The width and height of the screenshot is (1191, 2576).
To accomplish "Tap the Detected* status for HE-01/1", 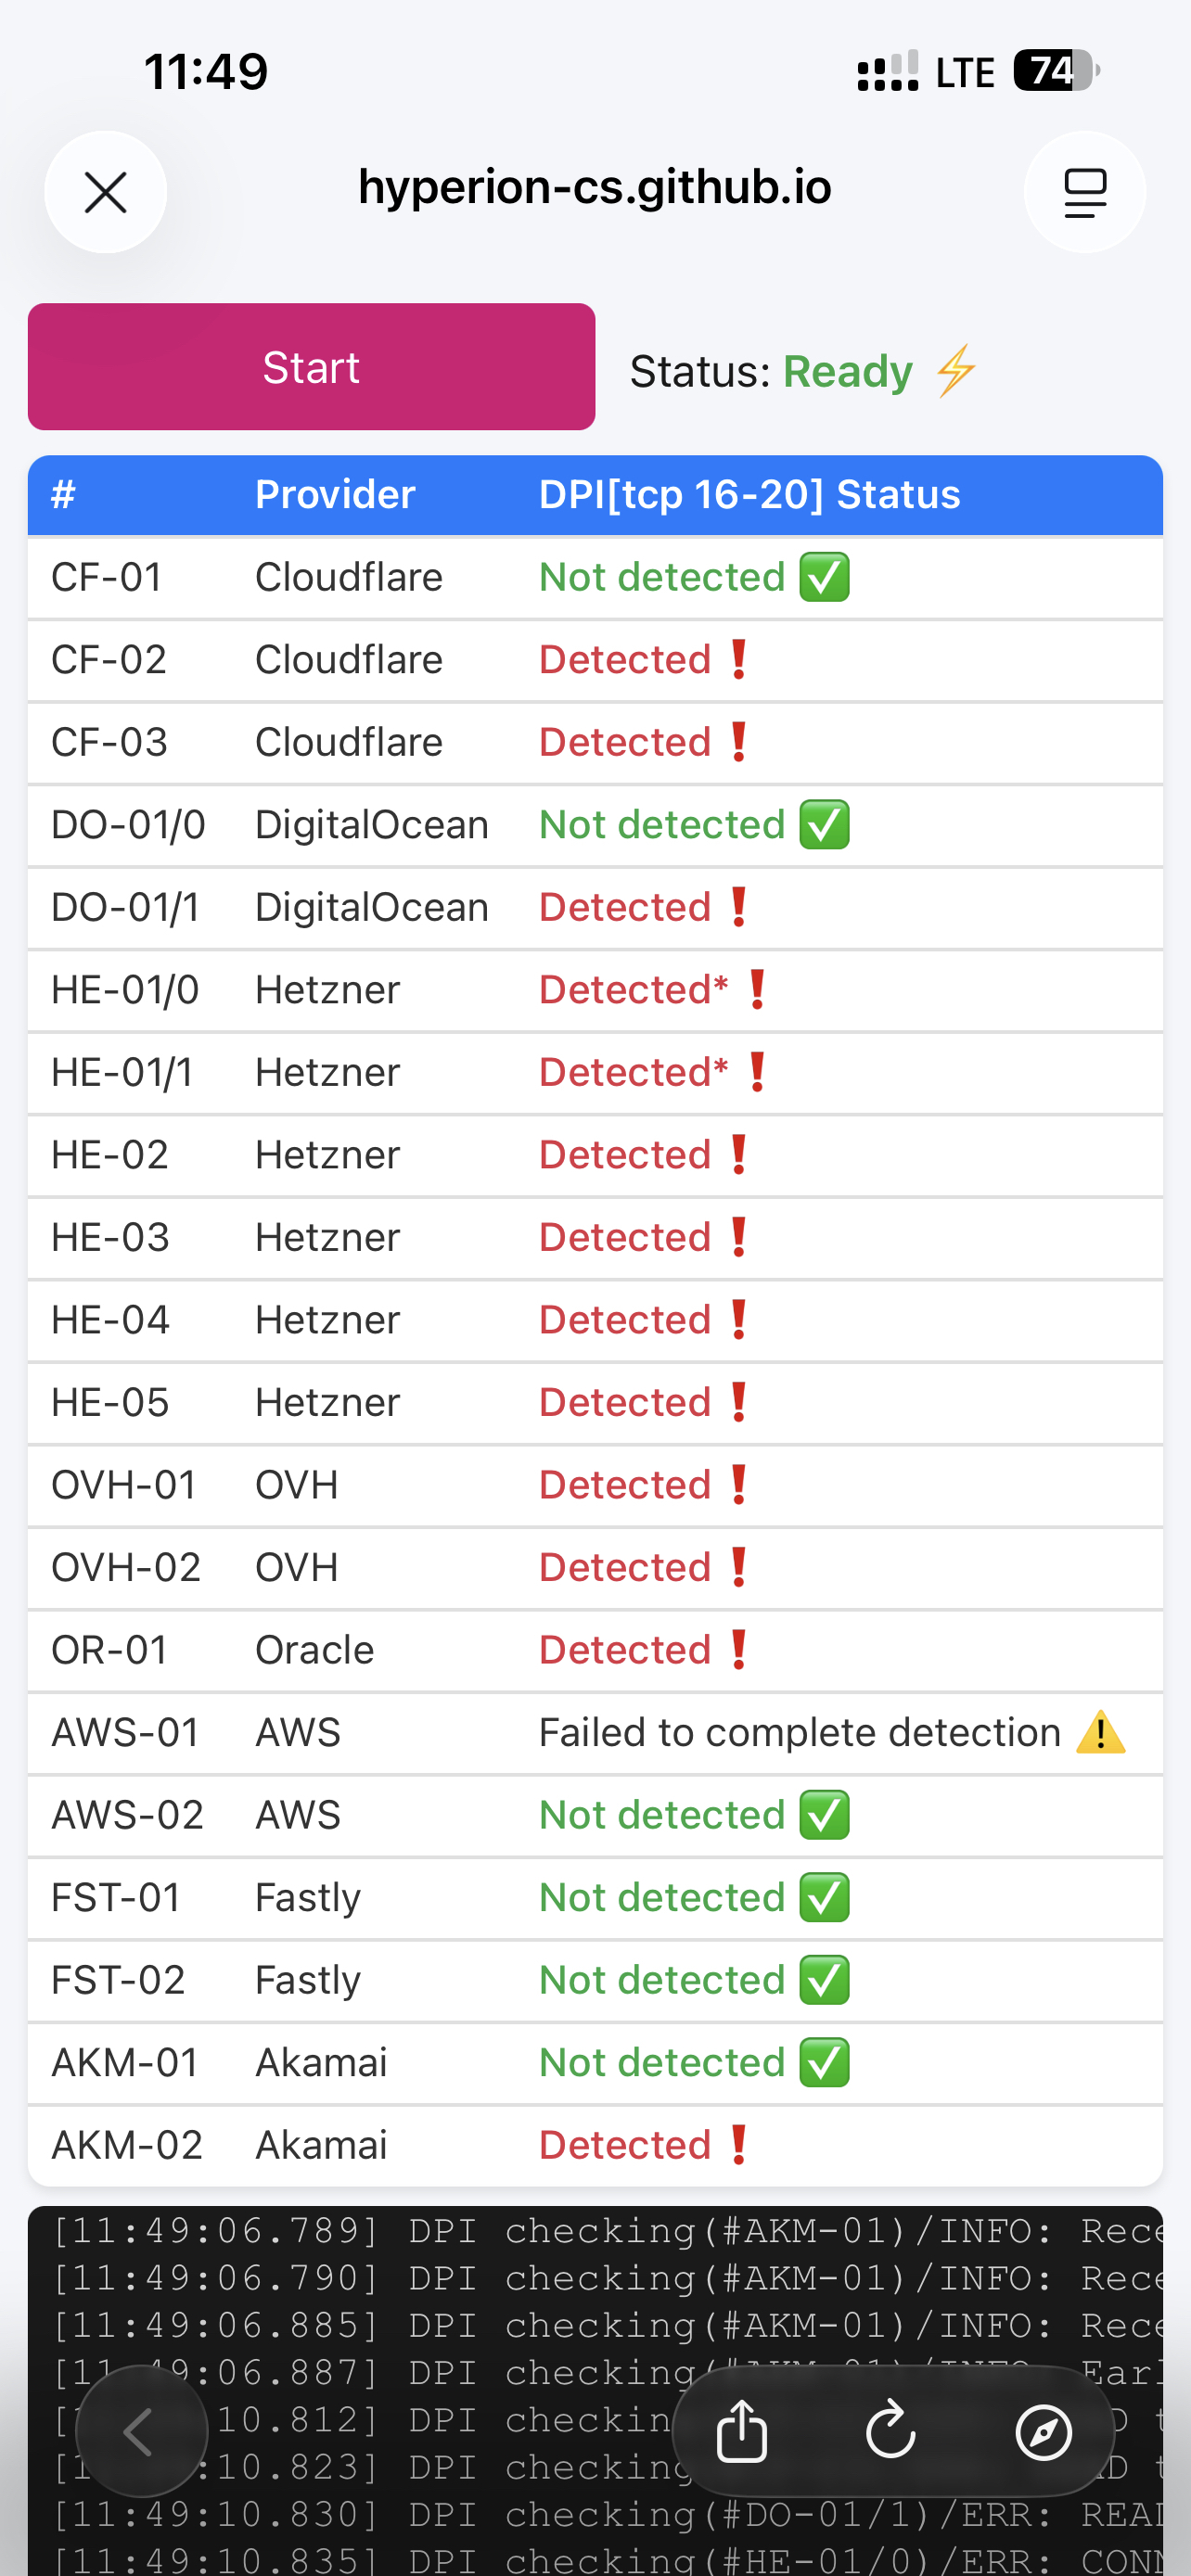I will pyautogui.click(x=633, y=1072).
